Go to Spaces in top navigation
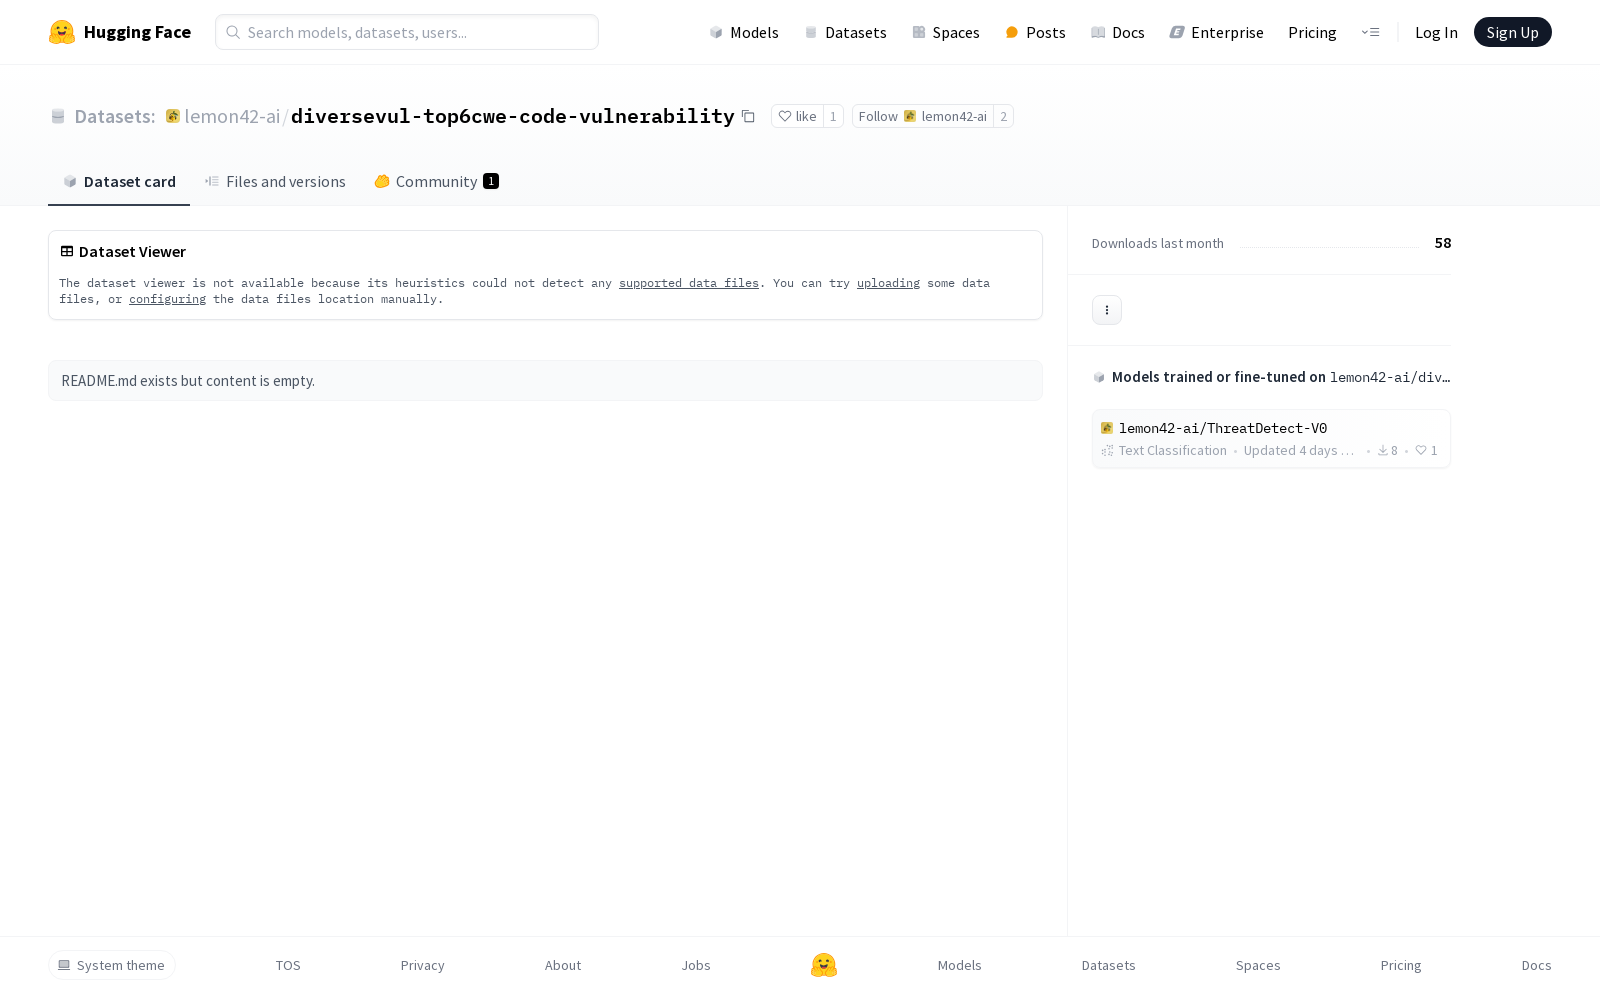 945,32
